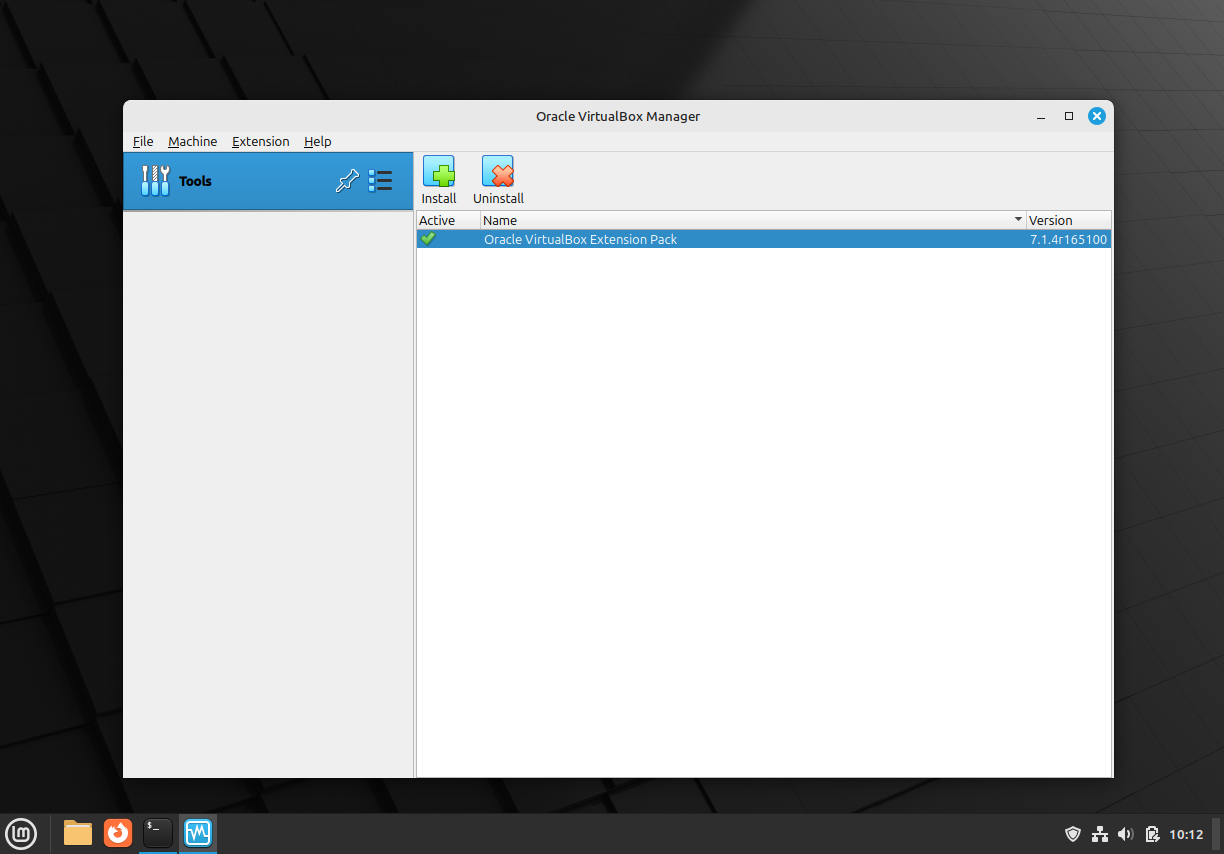This screenshot has height=854, width=1224.
Task: Click the green active checkmark
Action: tap(428, 239)
